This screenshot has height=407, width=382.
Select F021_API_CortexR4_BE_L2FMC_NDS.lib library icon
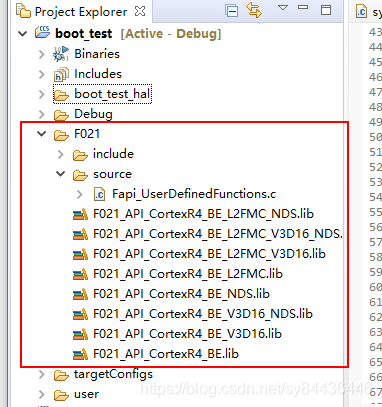[80, 214]
